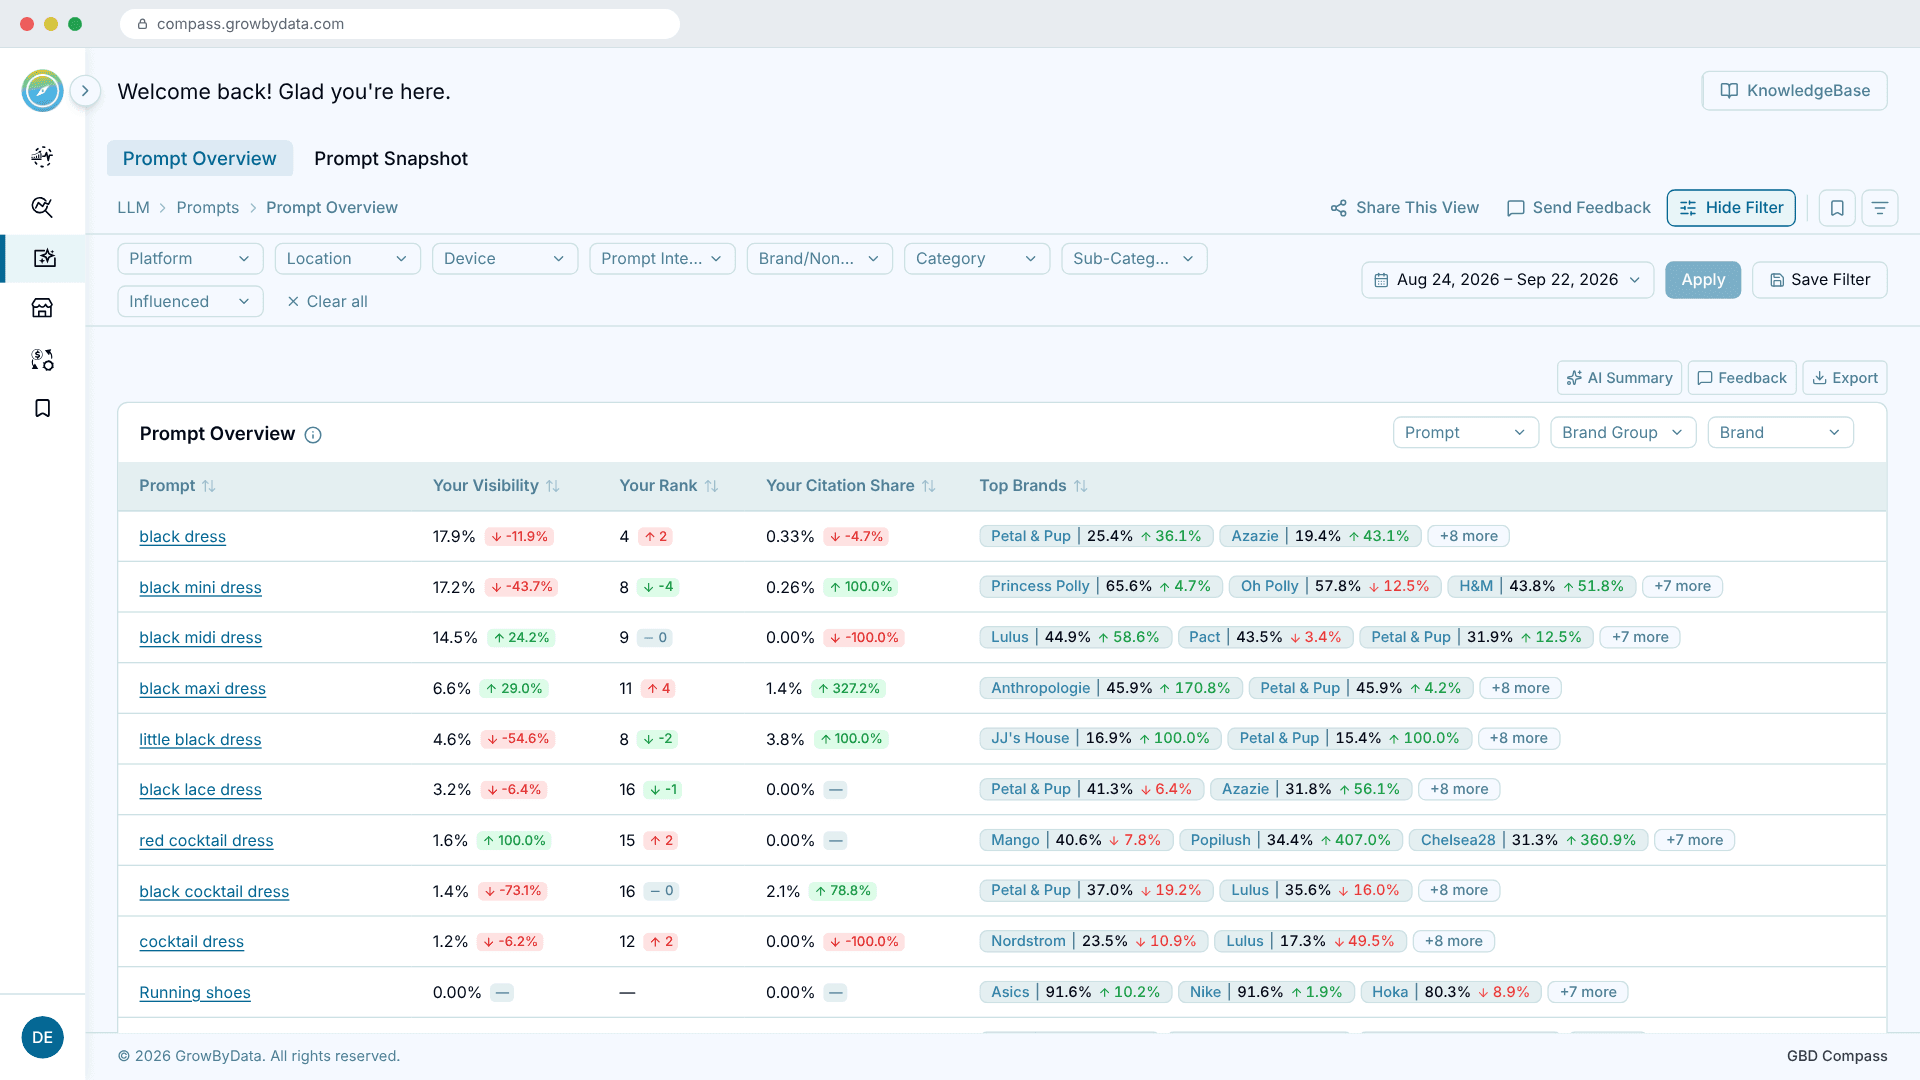Open the black midi dress prompt
Screen dimensions: 1920x1080
coord(200,638)
